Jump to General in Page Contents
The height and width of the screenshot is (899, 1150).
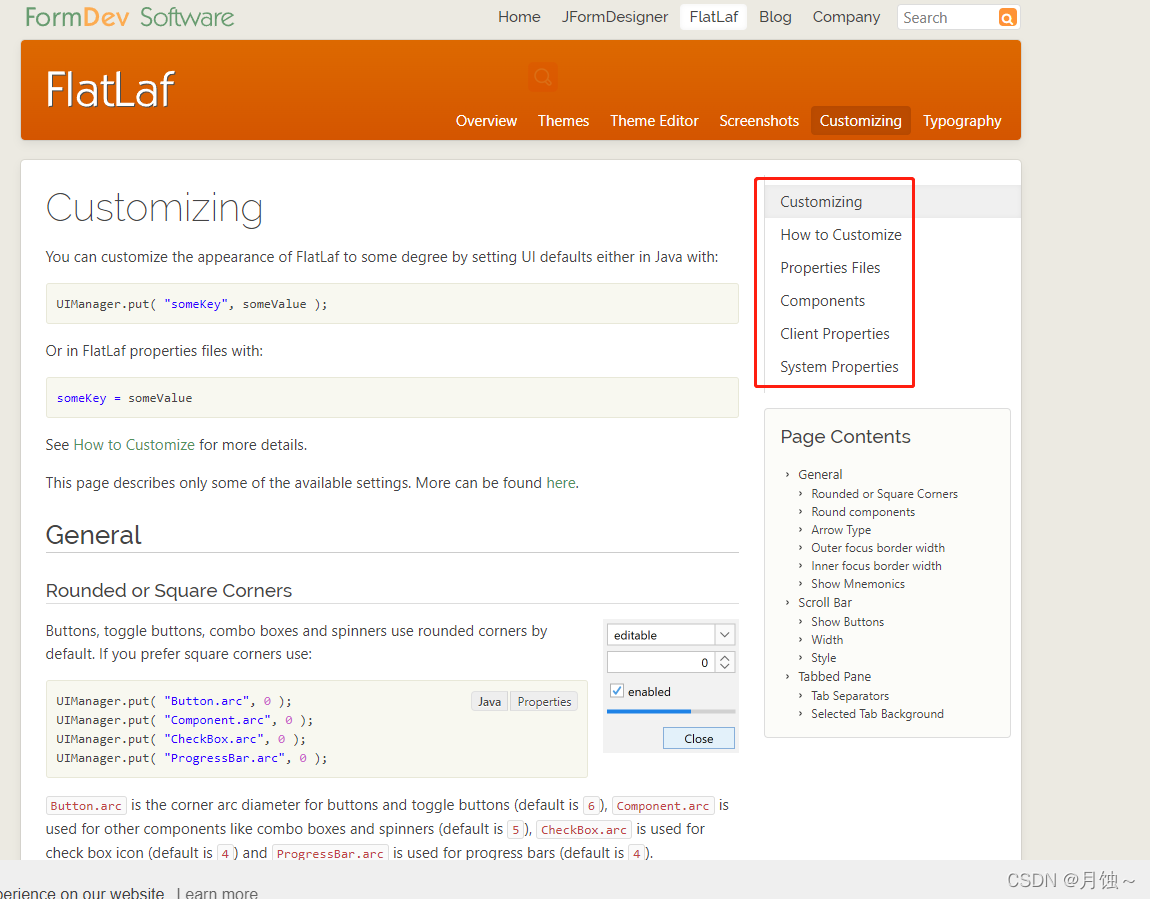click(x=820, y=474)
